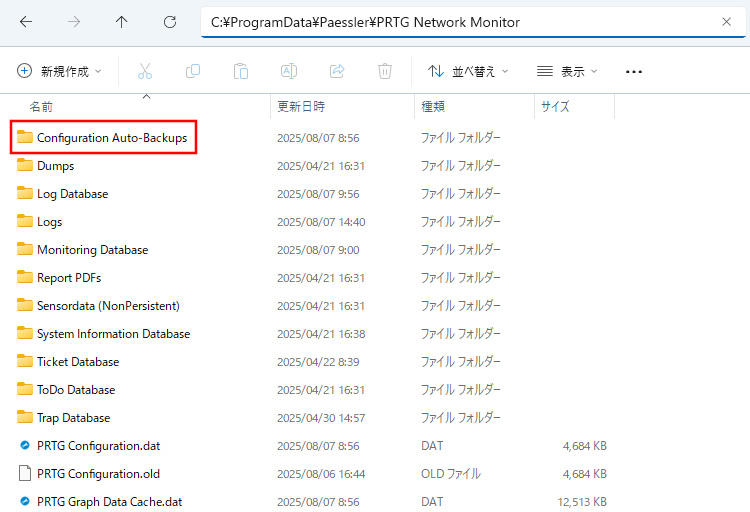The image size is (750, 512).
Task: Select the 'ToDo Database' folder name
Action: pos(76,390)
